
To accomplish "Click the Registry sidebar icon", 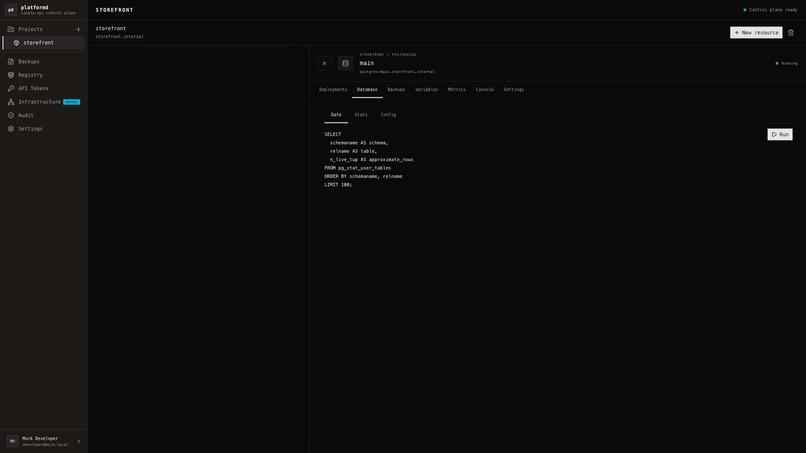I will coord(11,75).
